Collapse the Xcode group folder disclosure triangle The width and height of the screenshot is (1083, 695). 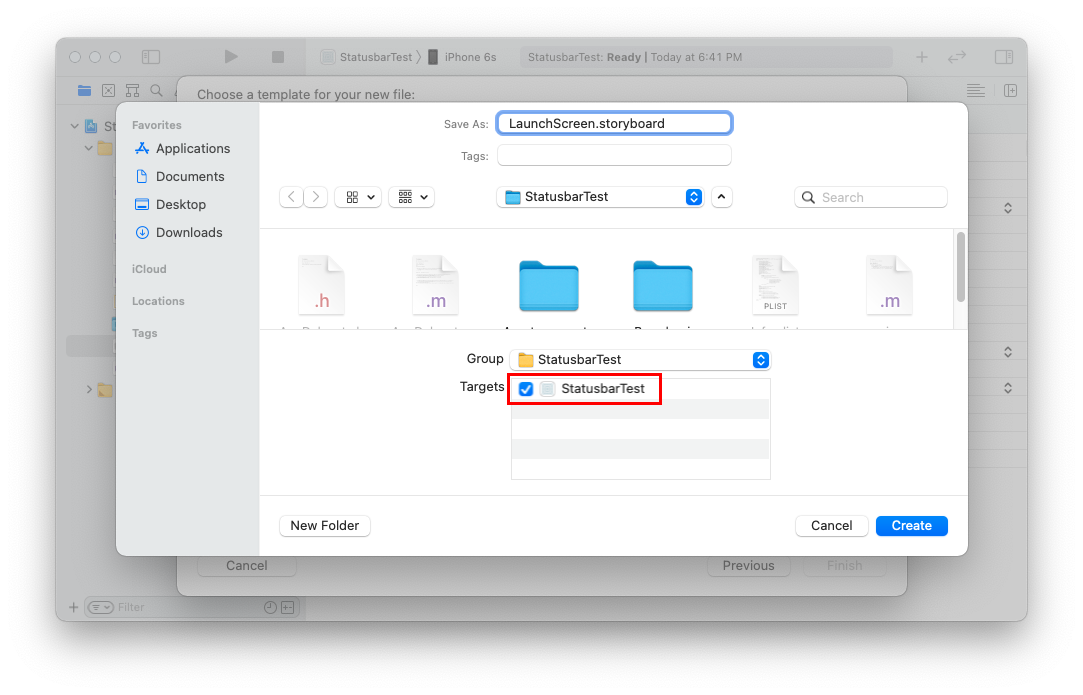[88, 148]
